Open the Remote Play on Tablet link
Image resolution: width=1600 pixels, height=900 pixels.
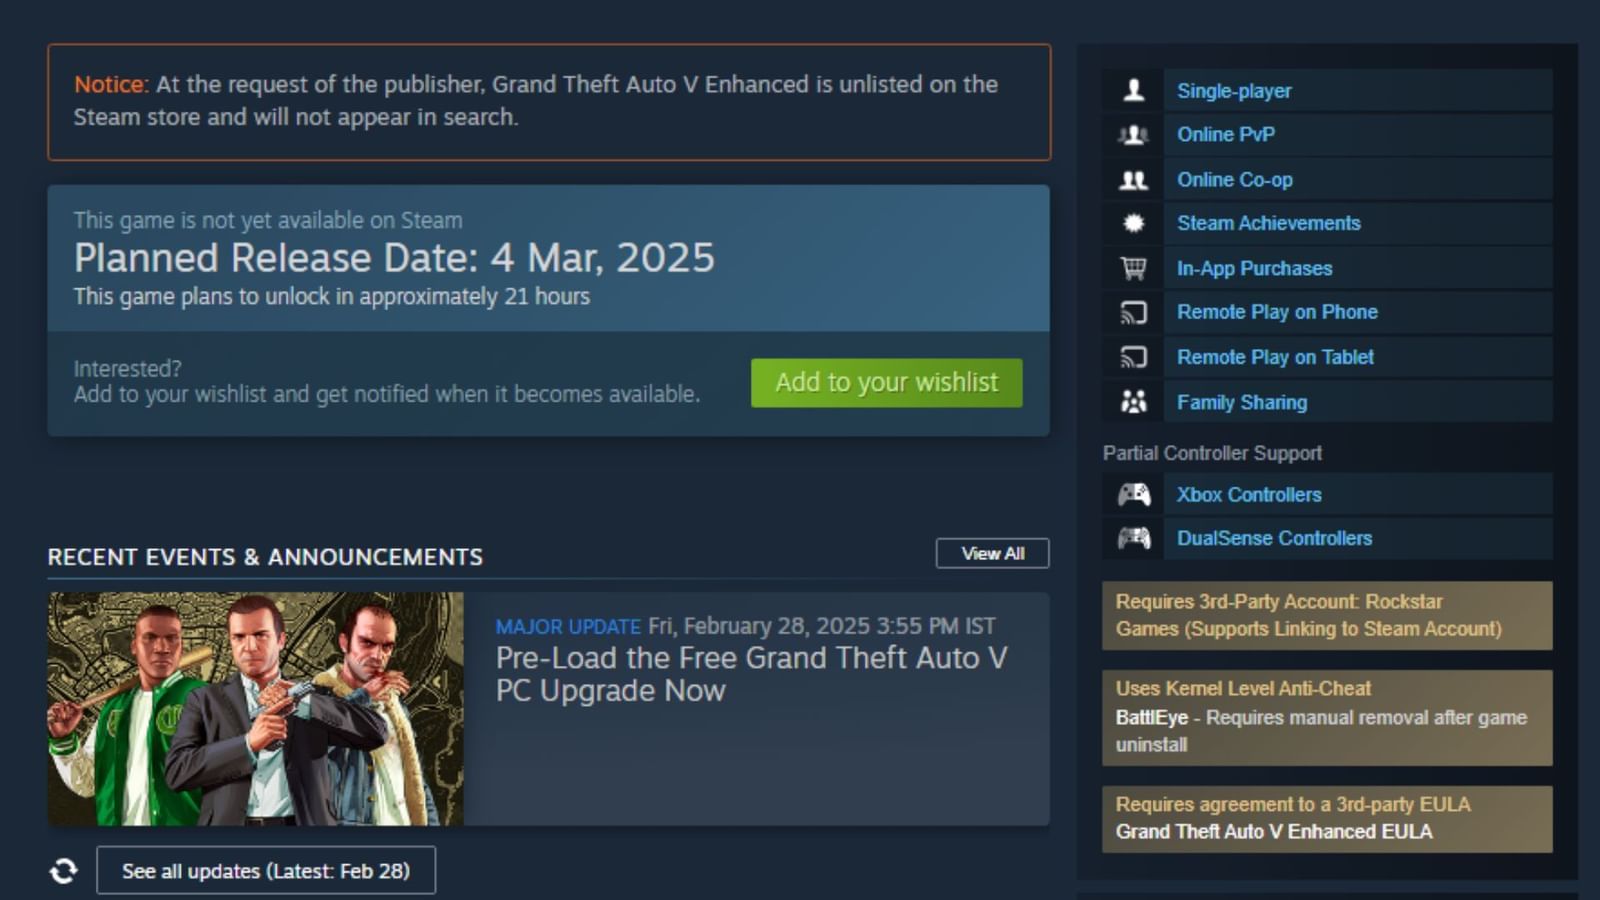pyautogui.click(x=1274, y=357)
